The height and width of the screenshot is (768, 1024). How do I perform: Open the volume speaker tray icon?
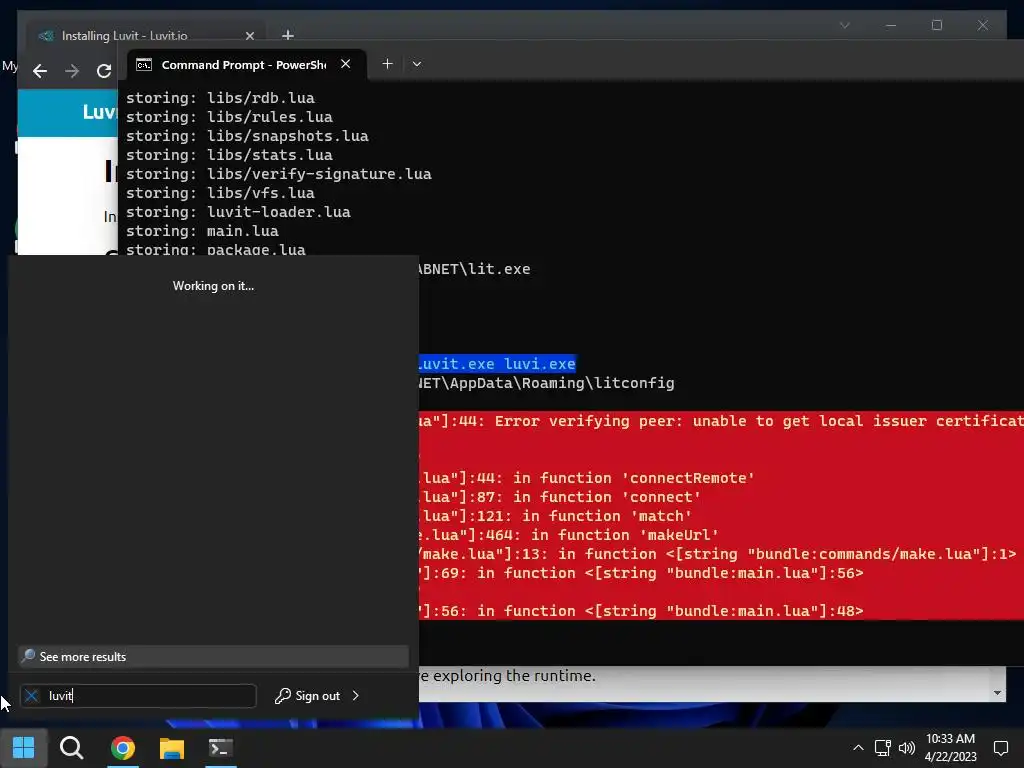(906, 748)
